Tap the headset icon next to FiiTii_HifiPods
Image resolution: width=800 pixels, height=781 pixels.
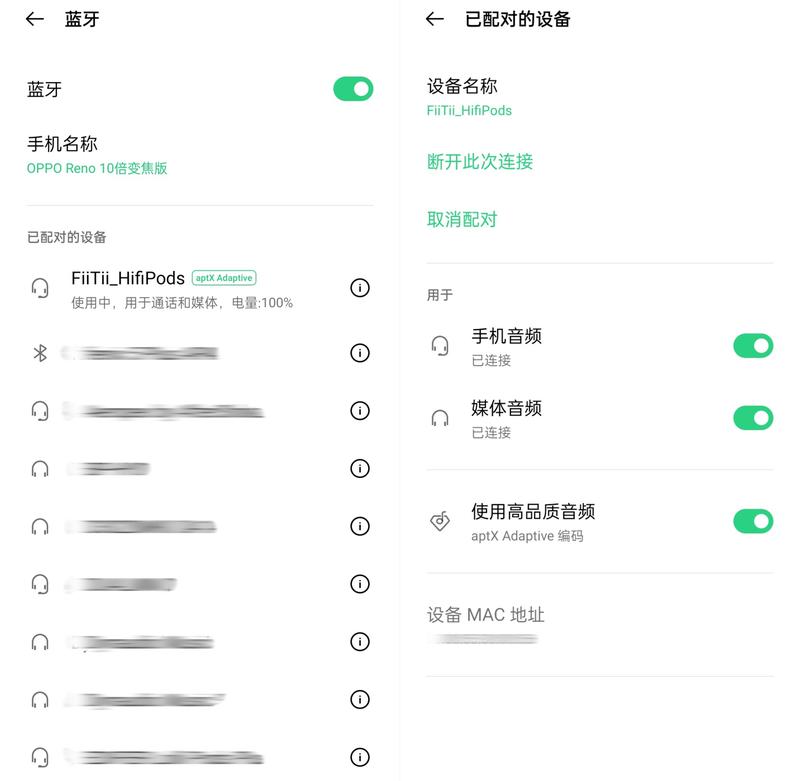pyautogui.click(x=40, y=288)
